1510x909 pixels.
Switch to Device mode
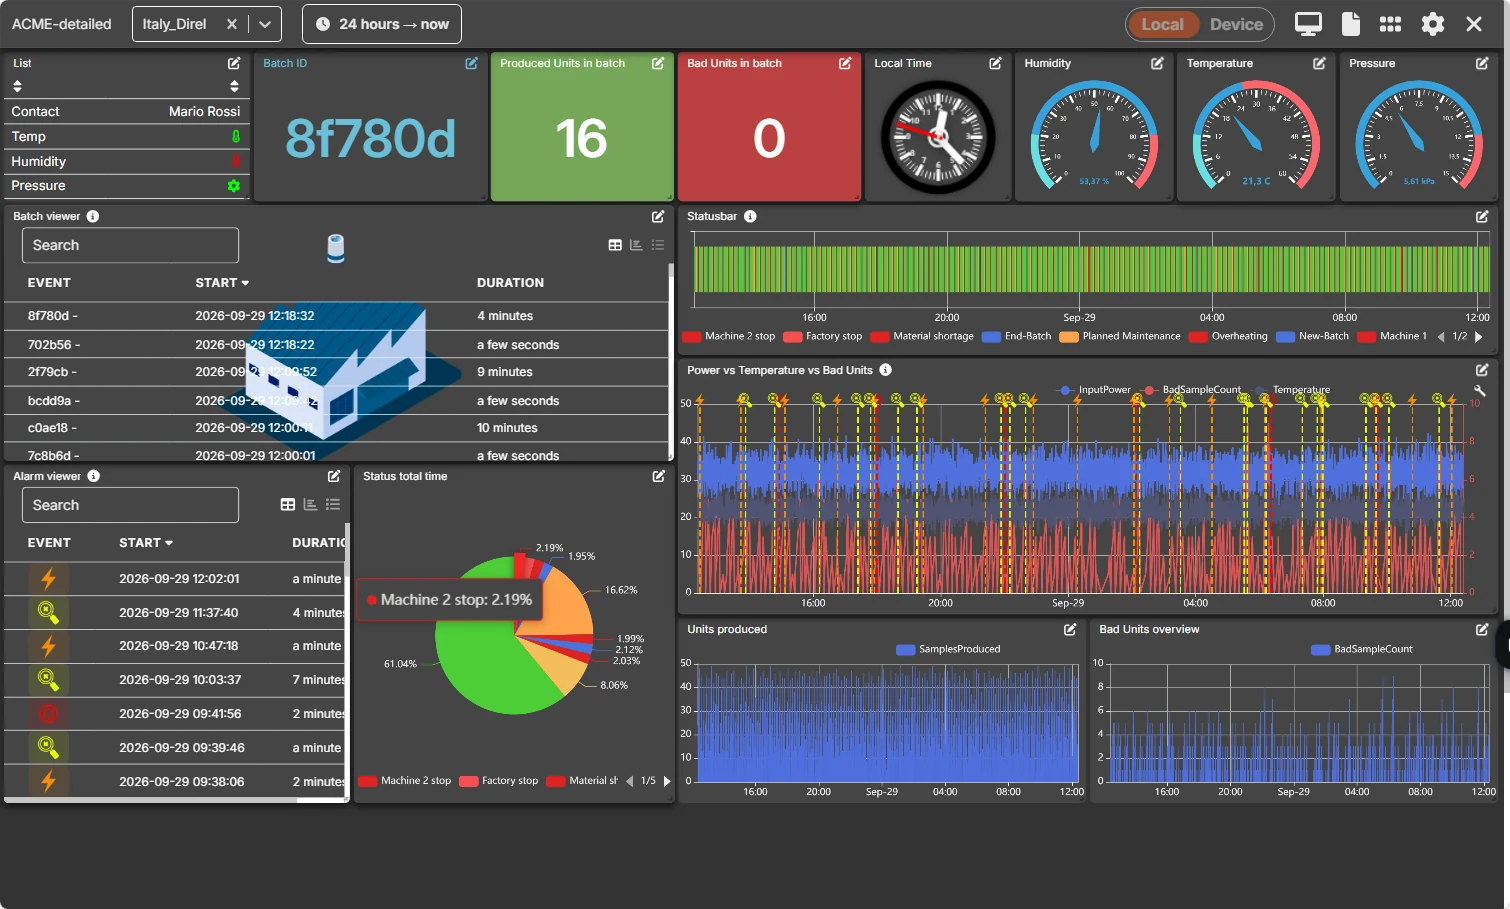pyautogui.click(x=1236, y=24)
